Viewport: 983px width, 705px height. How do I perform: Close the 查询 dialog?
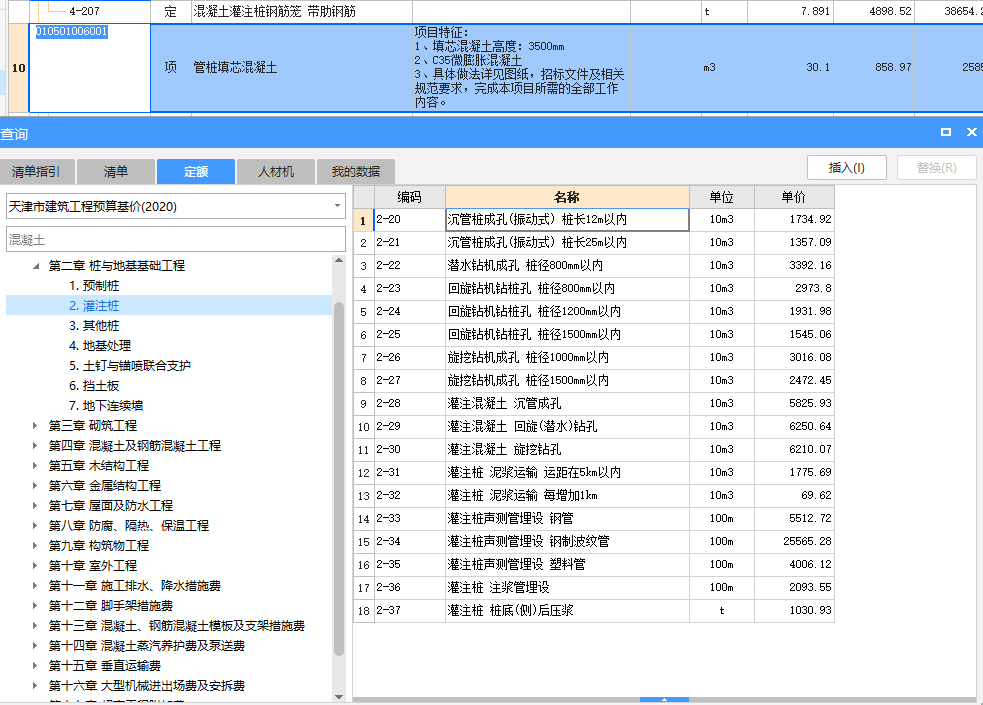pyautogui.click(x=972, y=132)
